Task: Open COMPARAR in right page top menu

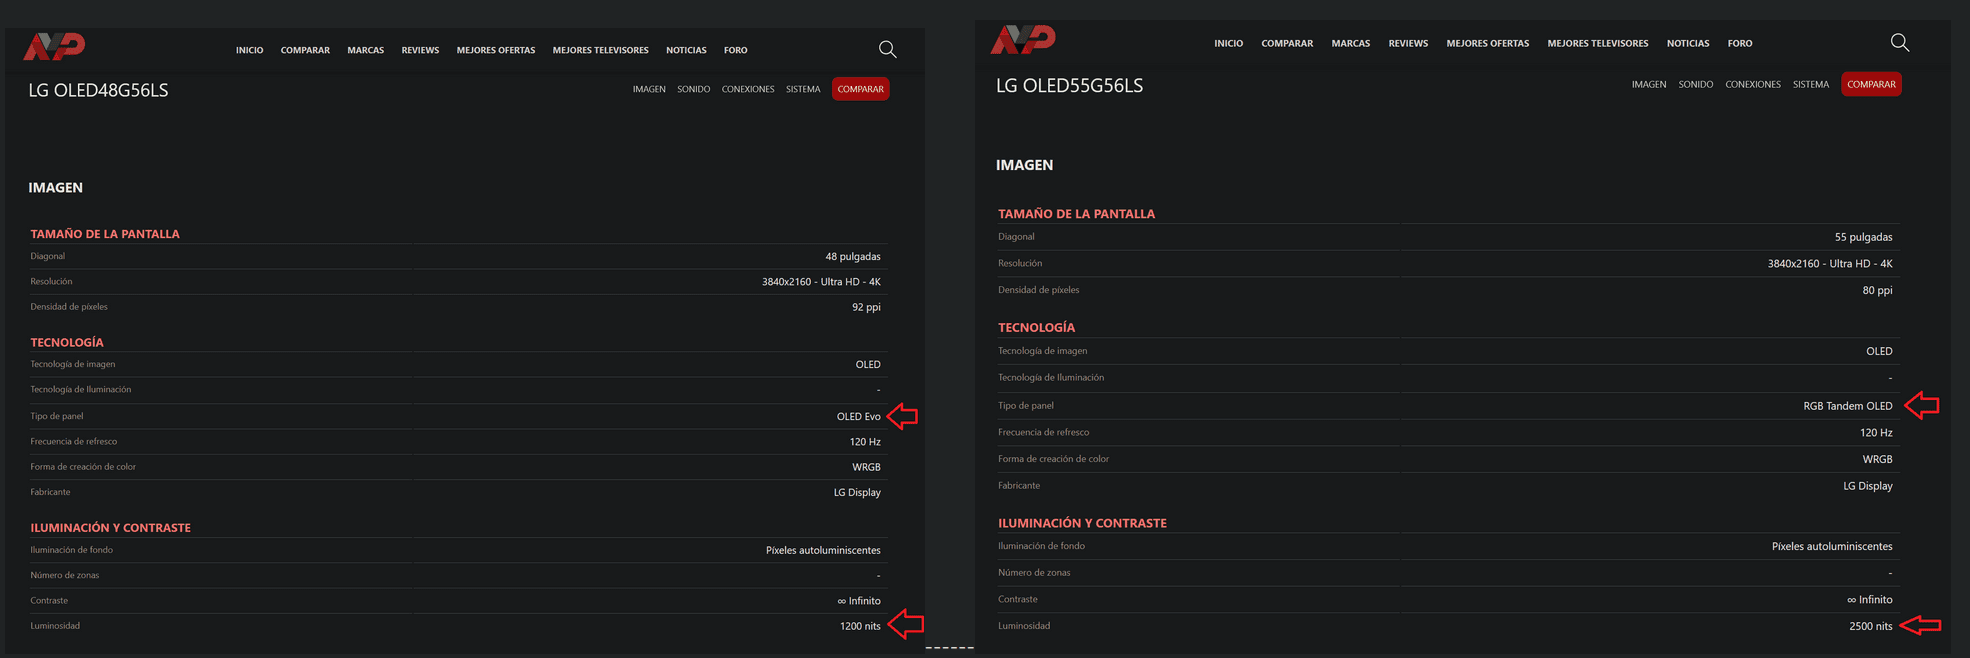Action: click(1287, 43)
